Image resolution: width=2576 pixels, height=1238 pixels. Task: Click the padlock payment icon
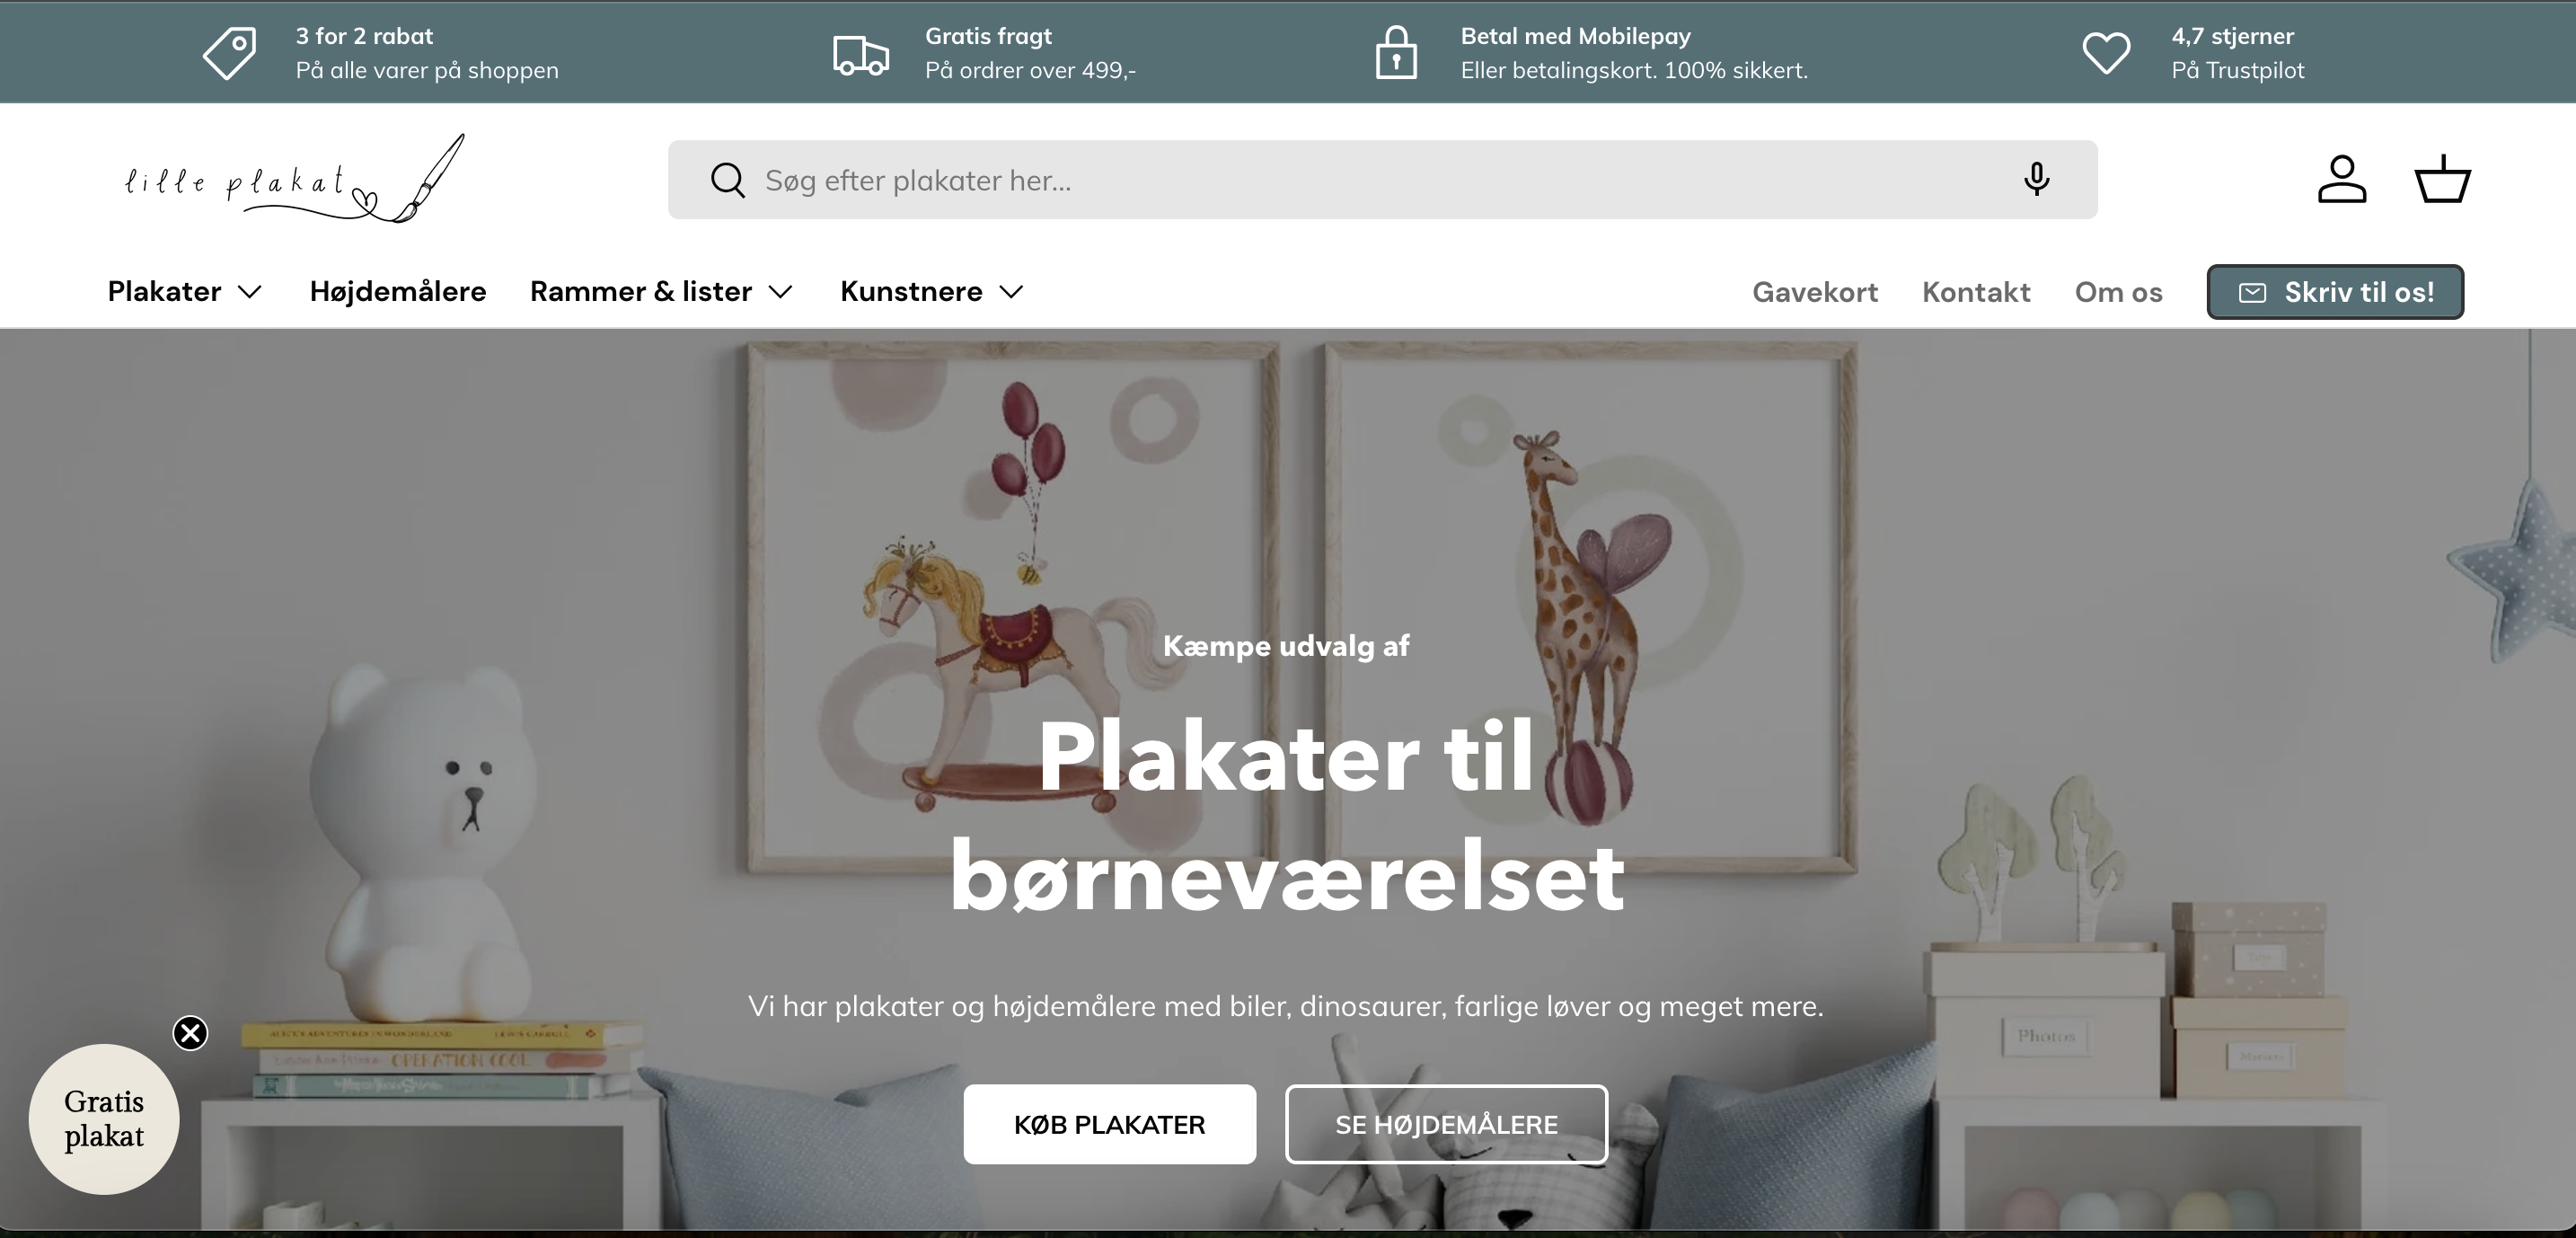click(x=1396, y=52)
